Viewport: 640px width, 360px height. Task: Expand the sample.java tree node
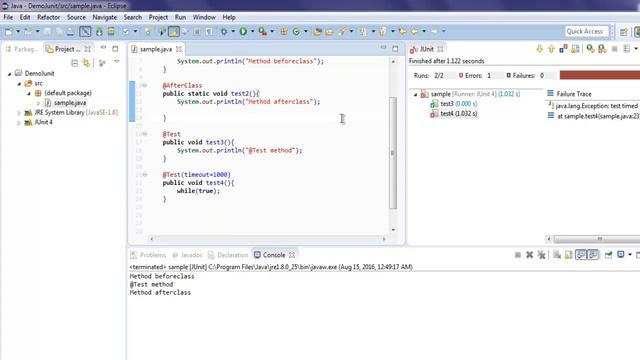(x=38, y=103)
